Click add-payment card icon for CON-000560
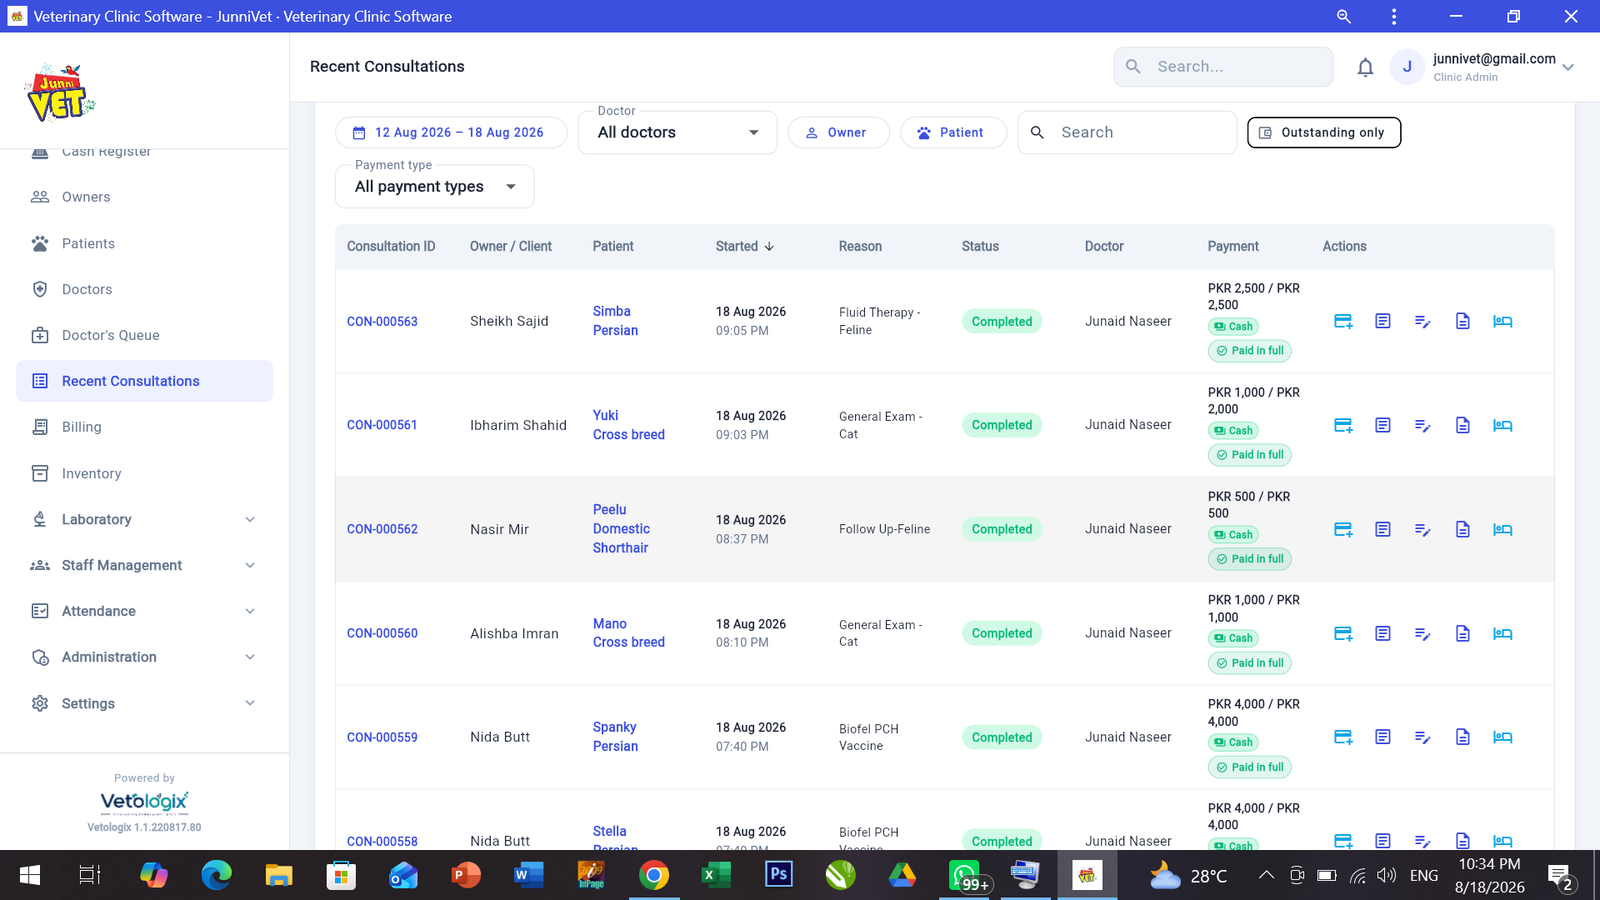Screen dimensions: 1600x900 click(1343, 633)
